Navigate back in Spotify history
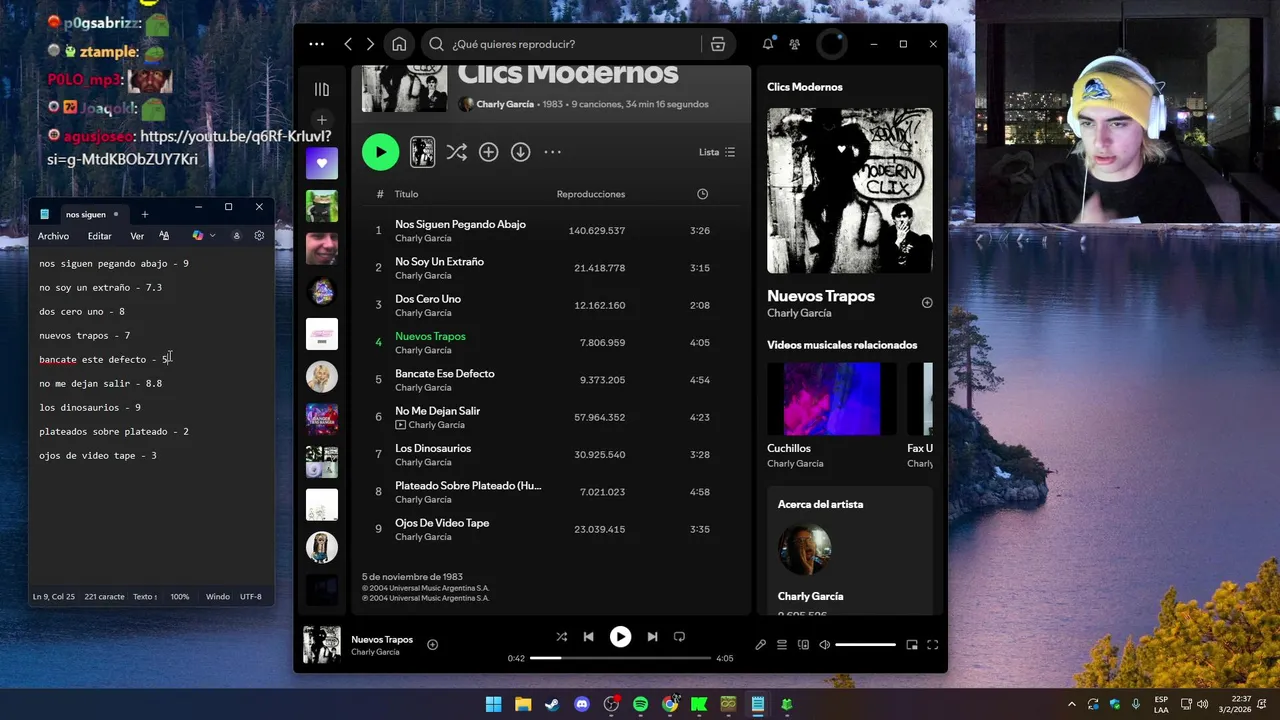This screenshot has width=1280, height=720. click(348, 44)
